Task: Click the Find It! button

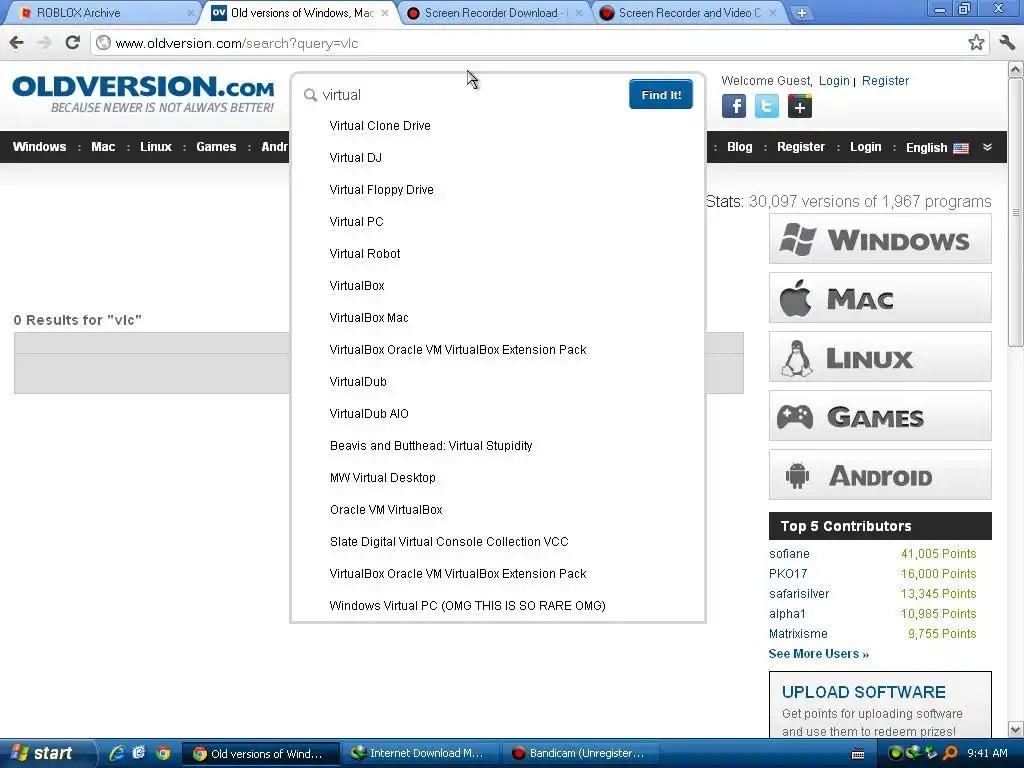Action: (661, 95)
